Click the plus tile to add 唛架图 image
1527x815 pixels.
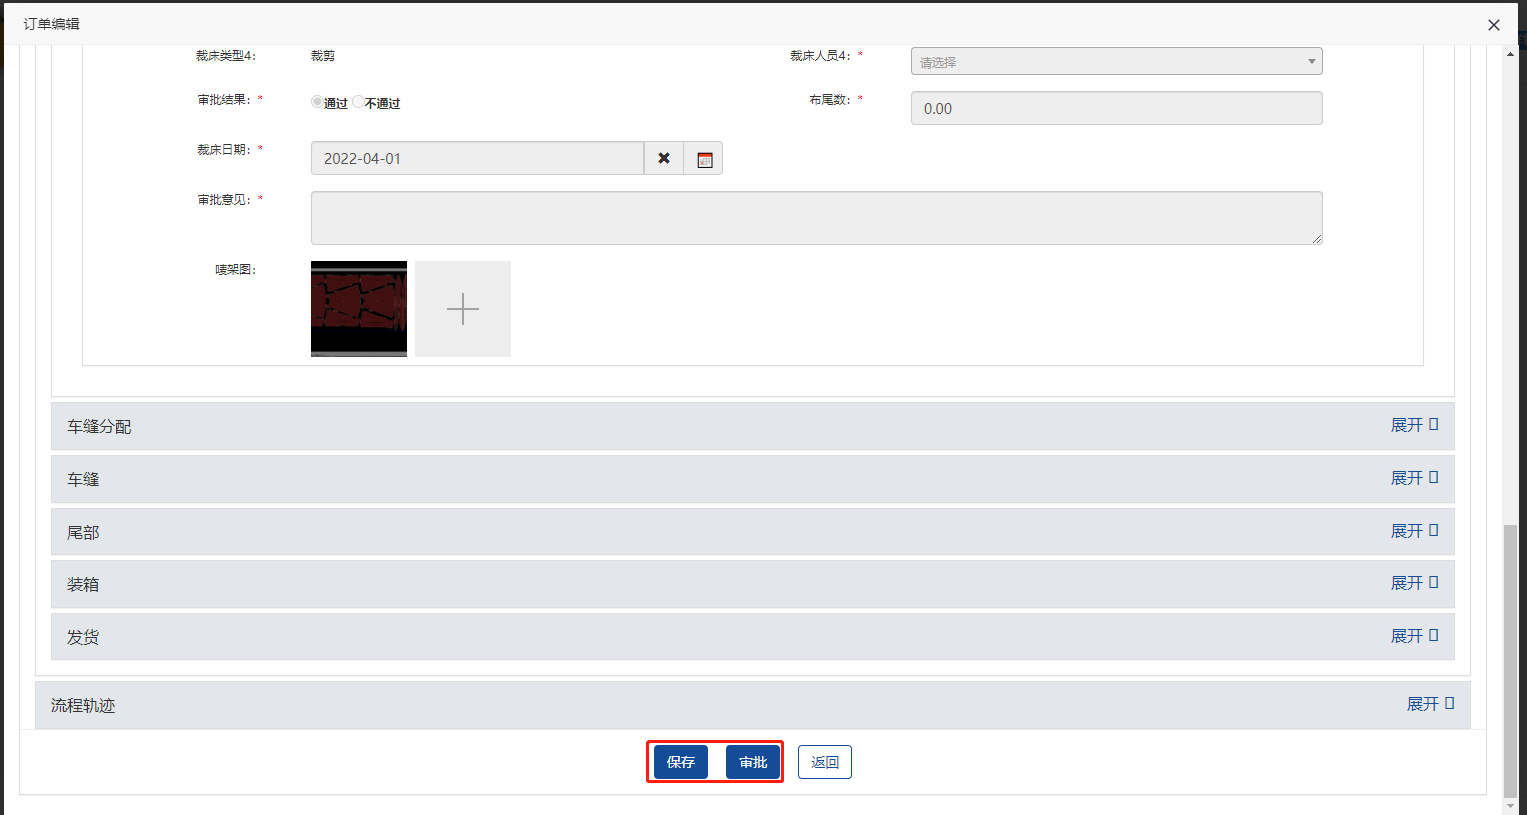(462, 309)
